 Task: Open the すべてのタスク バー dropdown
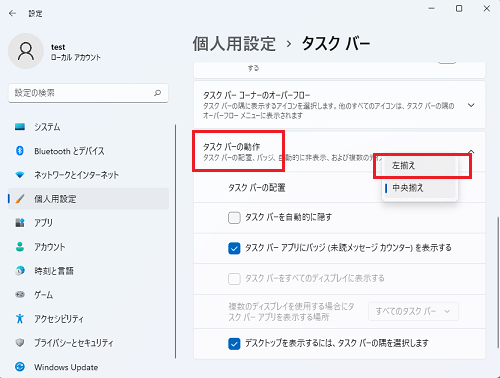413,311
